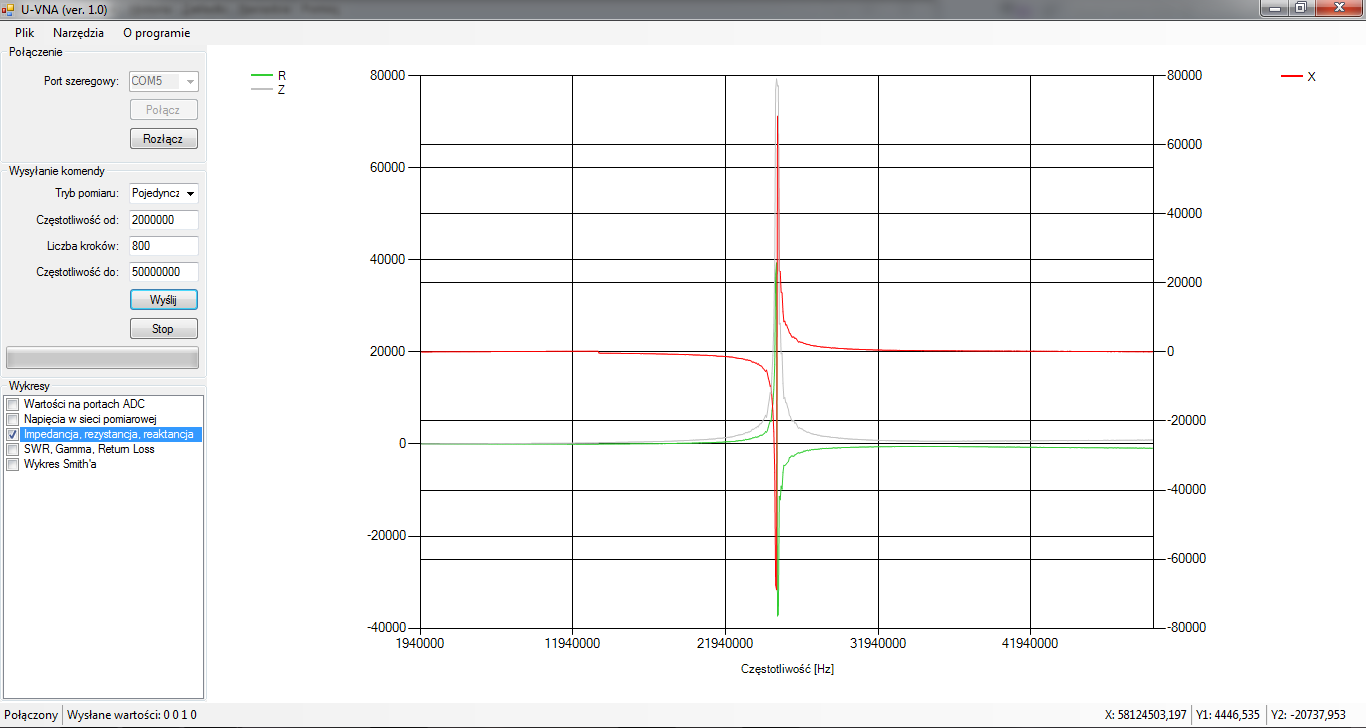The width and height of the screenshot is (1366, 728).
Task: Click the measurement progress bar
Action: (x=102, y=358)
